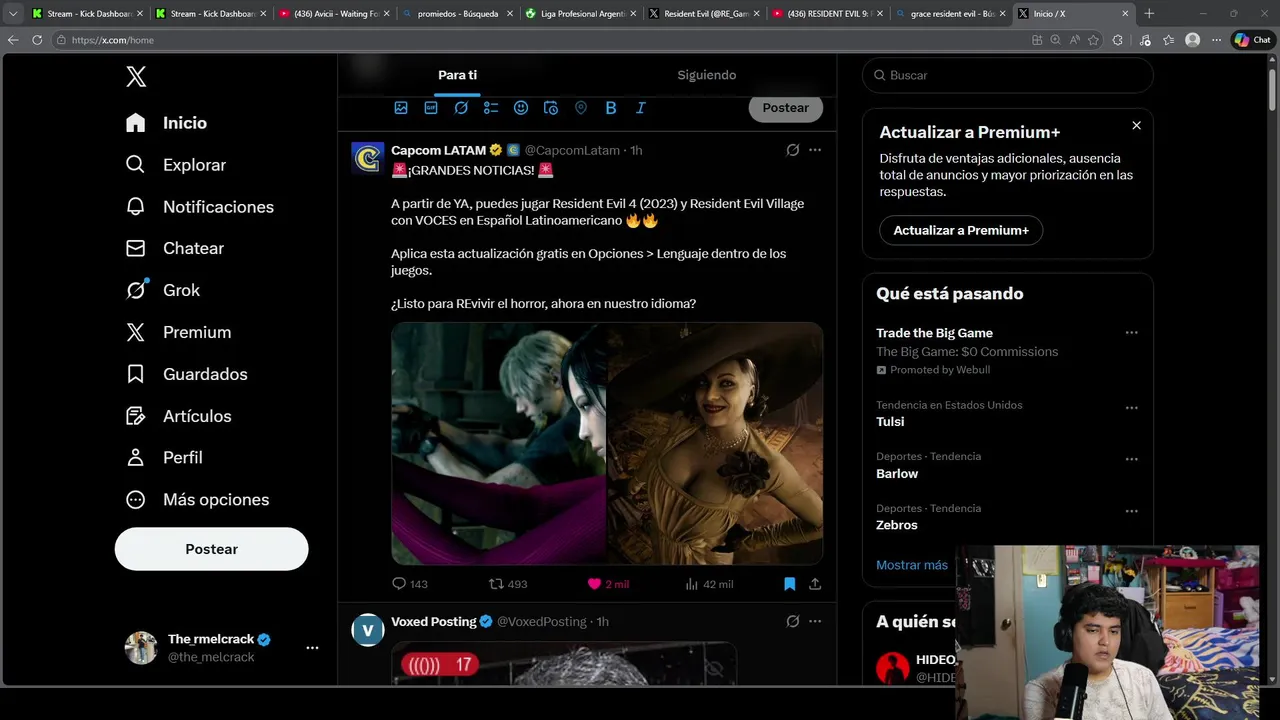Open the browser Chat copilot button
Viewport: 1280px width, 720px height.
(1253, 40)
